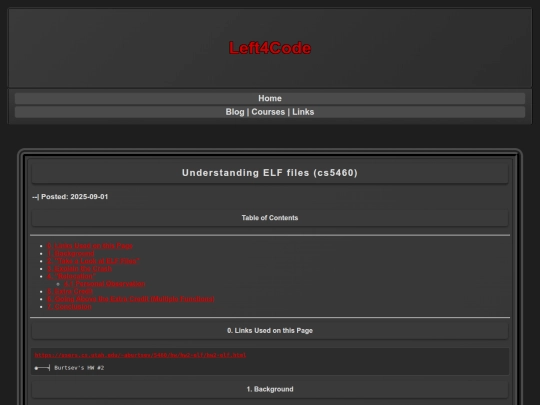This screenshot has height=405, width=540.
Task: Click the 'Table of Contents' heading
Action: 270,218
